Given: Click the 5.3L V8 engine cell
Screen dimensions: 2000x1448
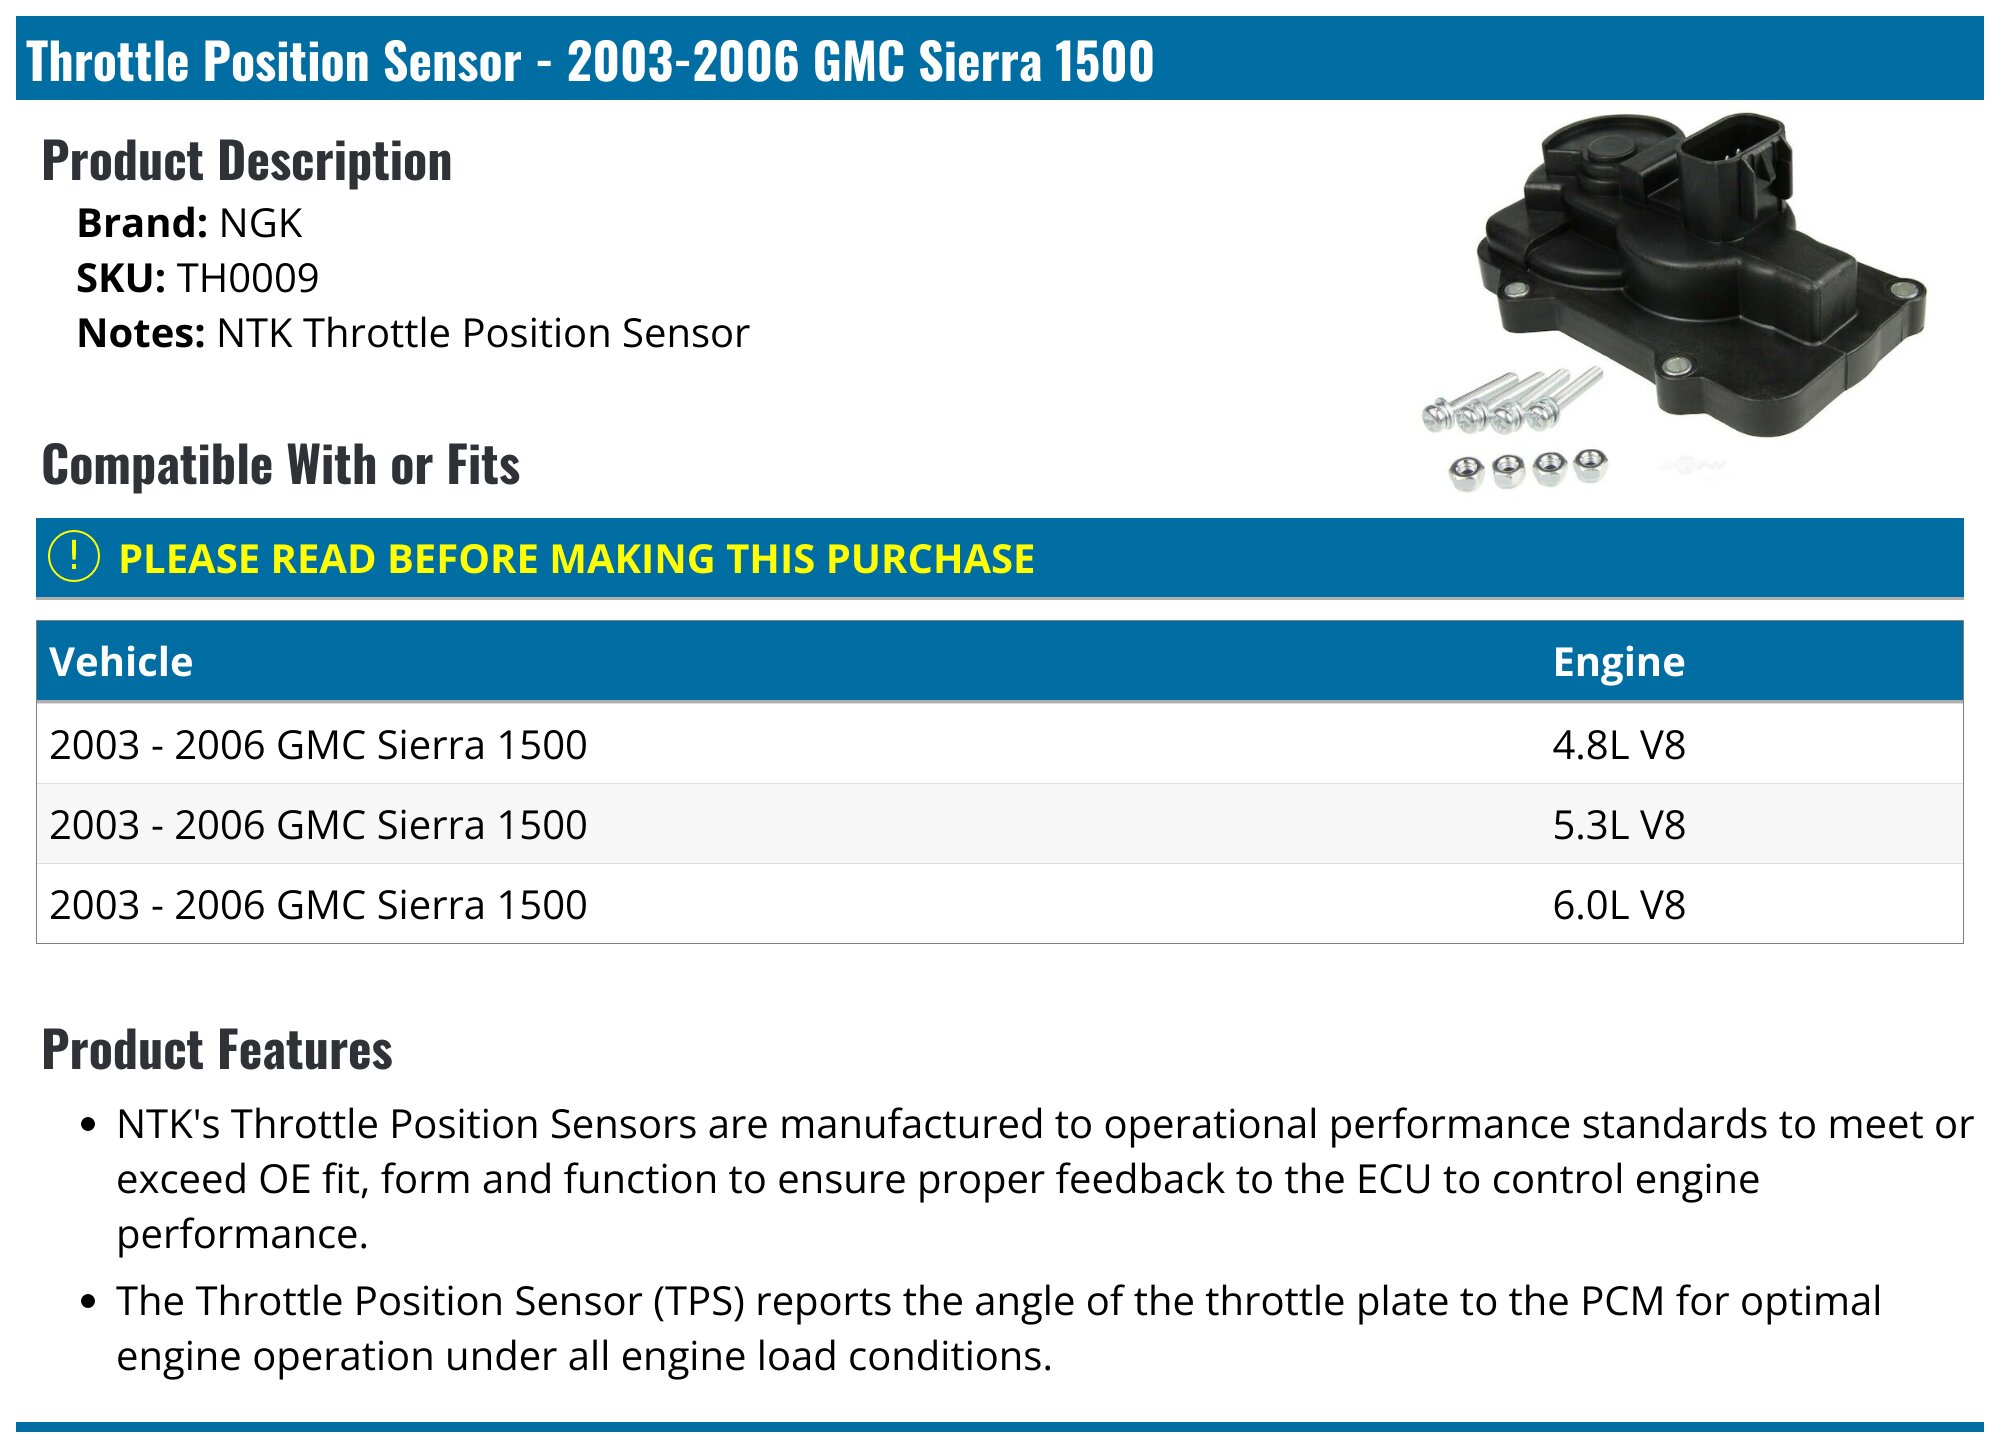Looking at the screenshot, I should tap(1618, 825).
